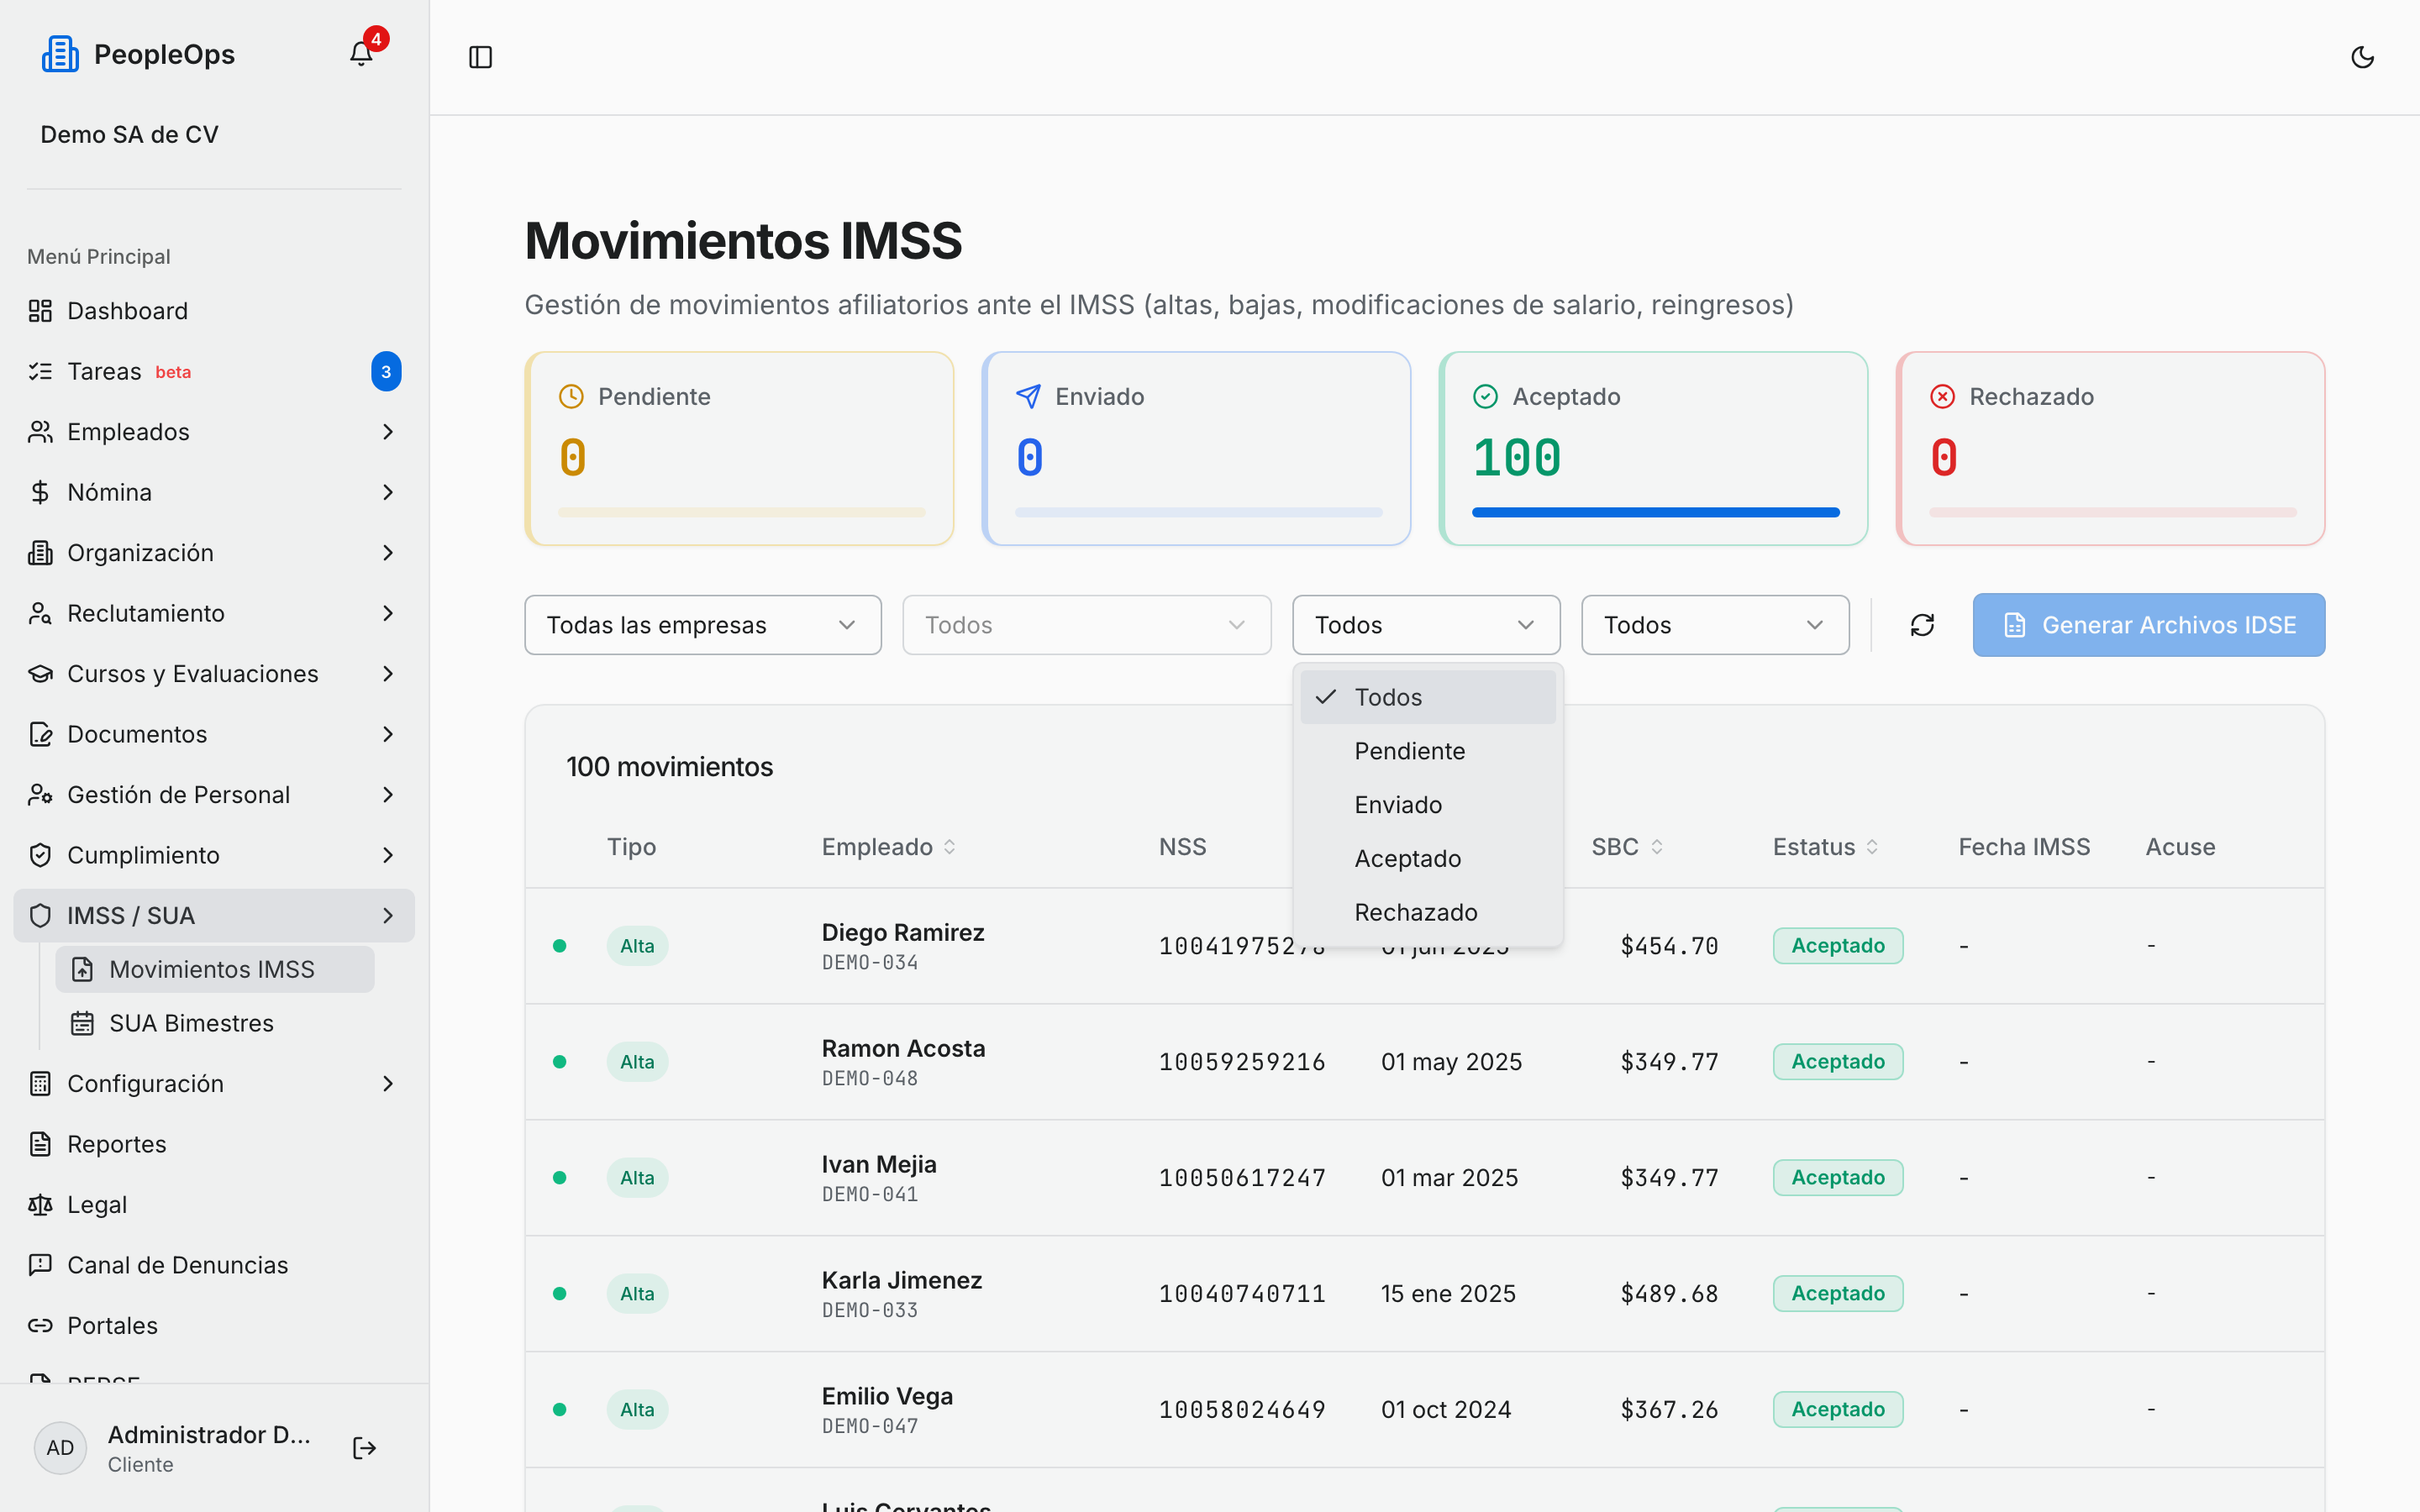Click the Canal de Denuncias chat icon
The image size is (2420, 1512).
(x=40, y=1265)
